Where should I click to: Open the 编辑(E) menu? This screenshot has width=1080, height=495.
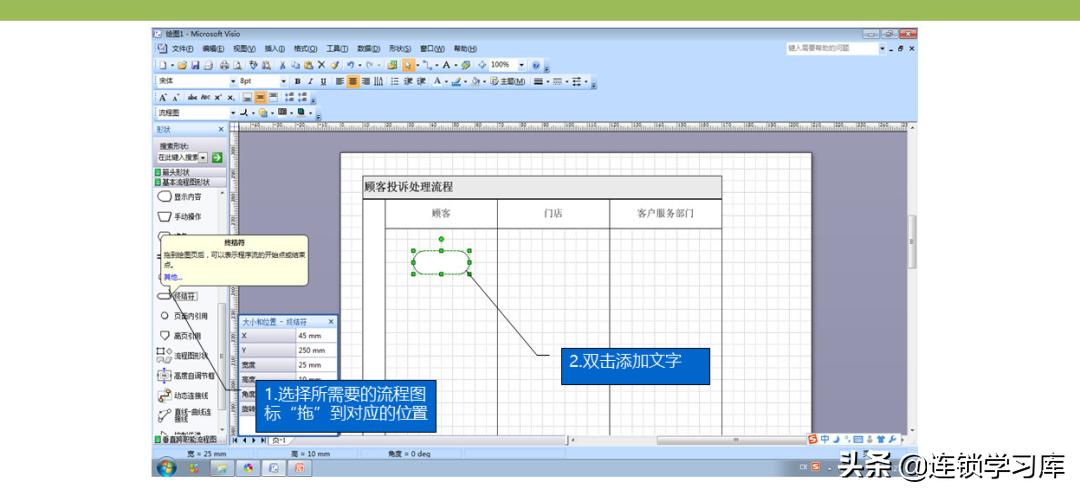point(214,49)
